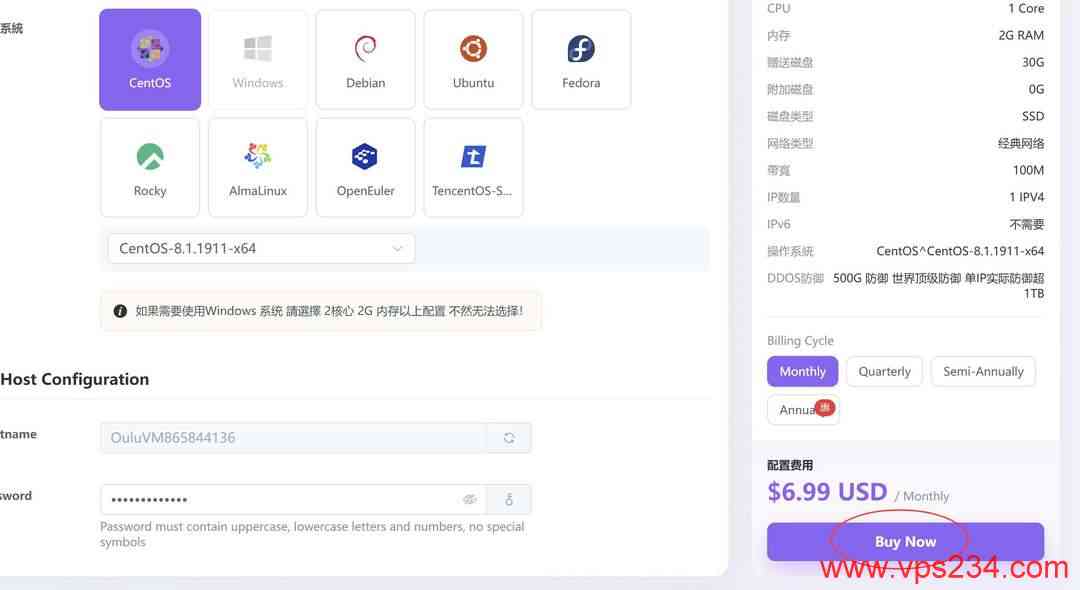Choose the OpenEuler system card
Screen dimensions: 1080x590
click(x=366, y=167)
